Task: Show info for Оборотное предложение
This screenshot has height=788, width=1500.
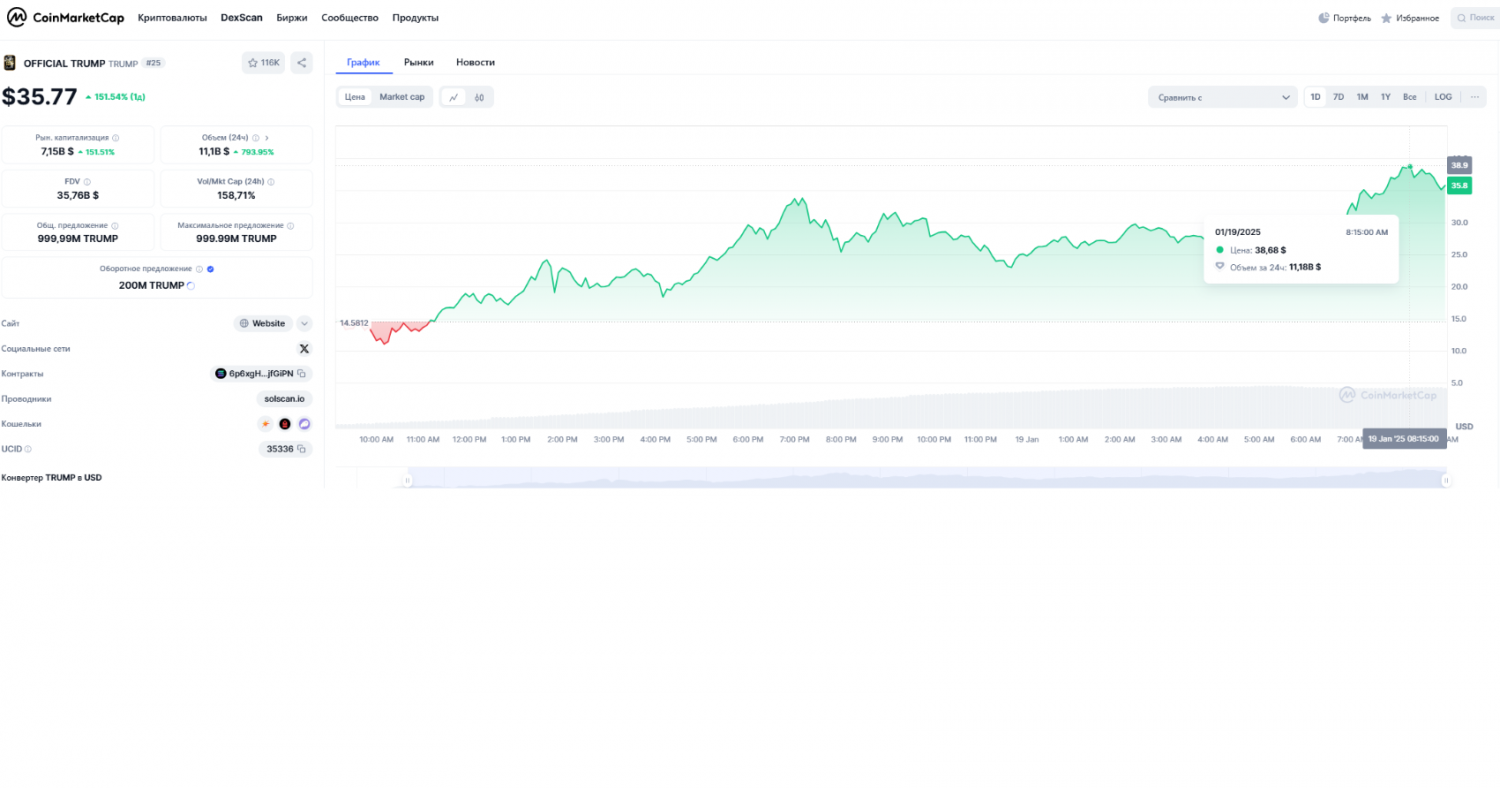Action: [200, 269]
